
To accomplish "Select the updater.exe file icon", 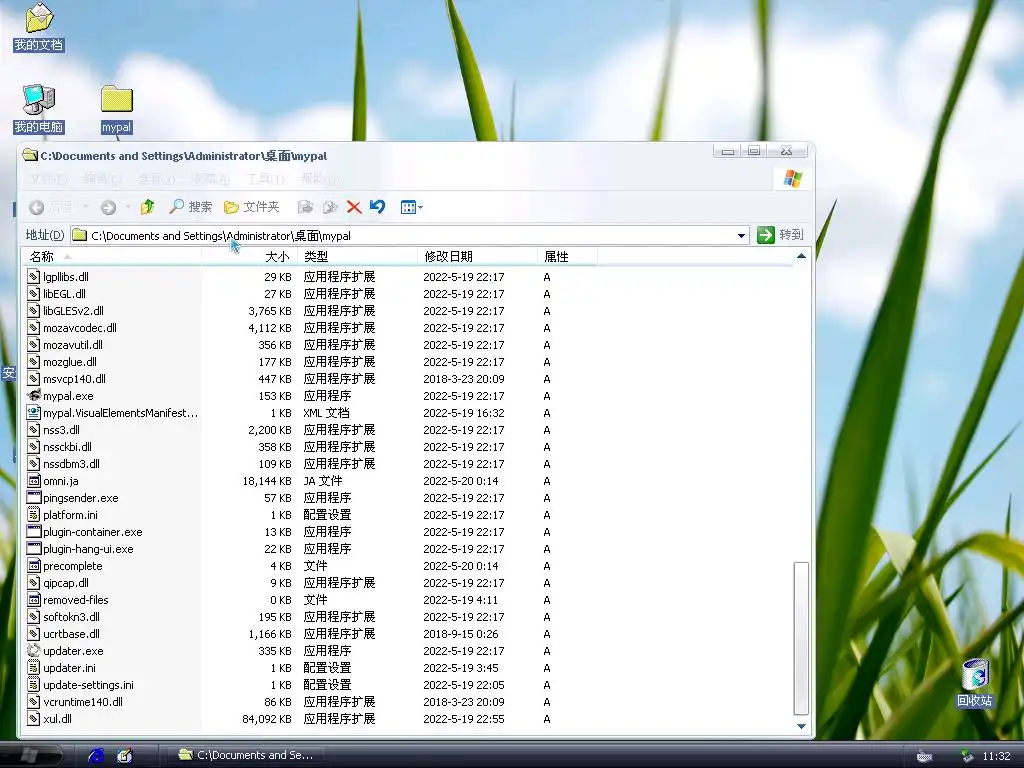I will coord(34,650).
